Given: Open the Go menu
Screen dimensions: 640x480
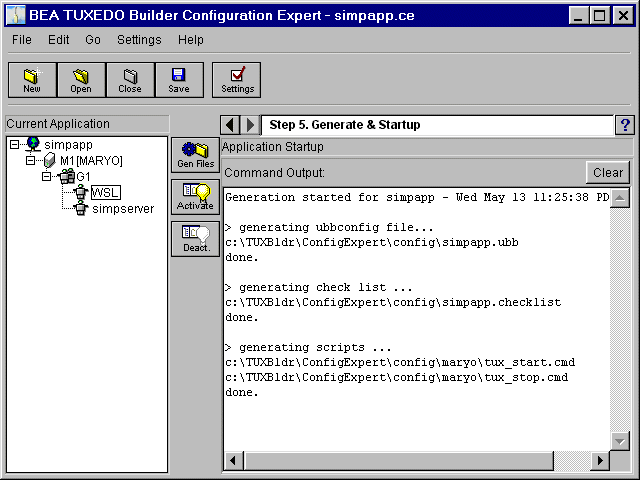Looking at the screenshot, I should (x=93, y=40).
